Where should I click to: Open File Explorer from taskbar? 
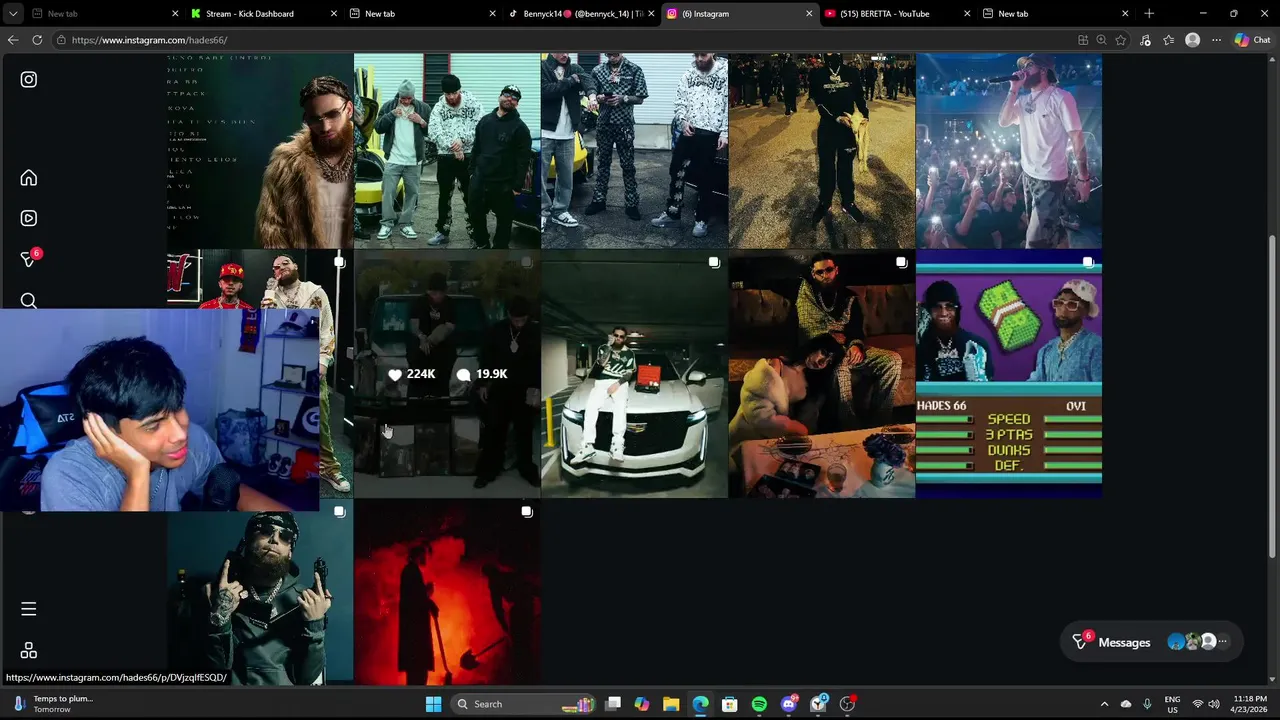click(x=671, y=704)
